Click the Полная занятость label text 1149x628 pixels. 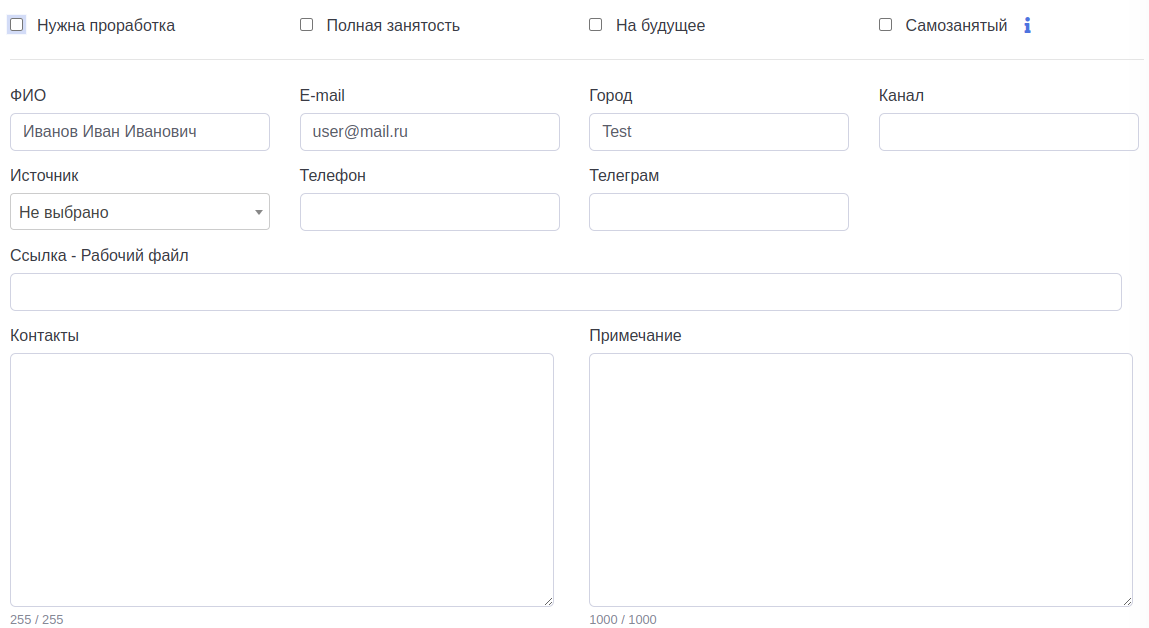point(393,26)
